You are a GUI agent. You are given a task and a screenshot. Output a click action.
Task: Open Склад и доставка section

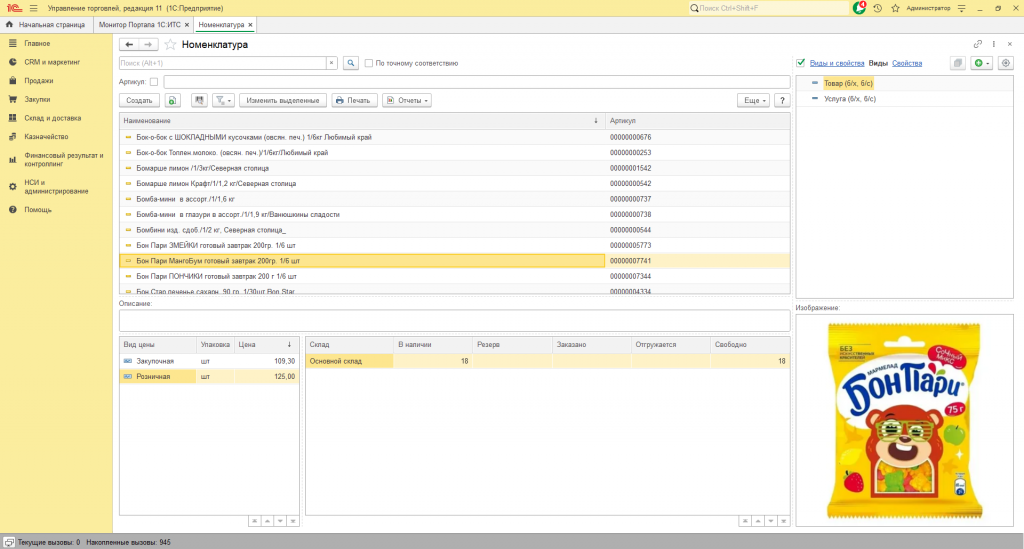(x=53, y=118)
